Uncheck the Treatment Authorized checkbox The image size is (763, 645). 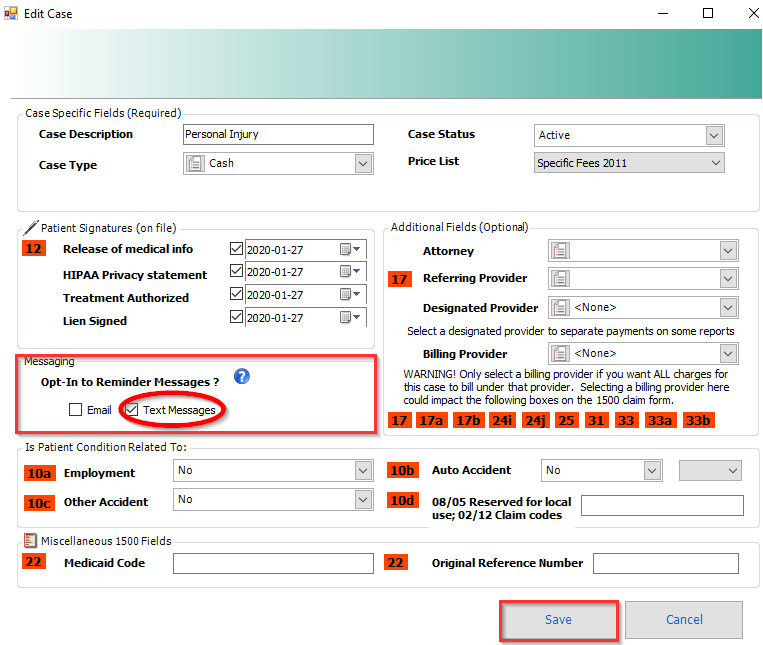click(236, 294)
